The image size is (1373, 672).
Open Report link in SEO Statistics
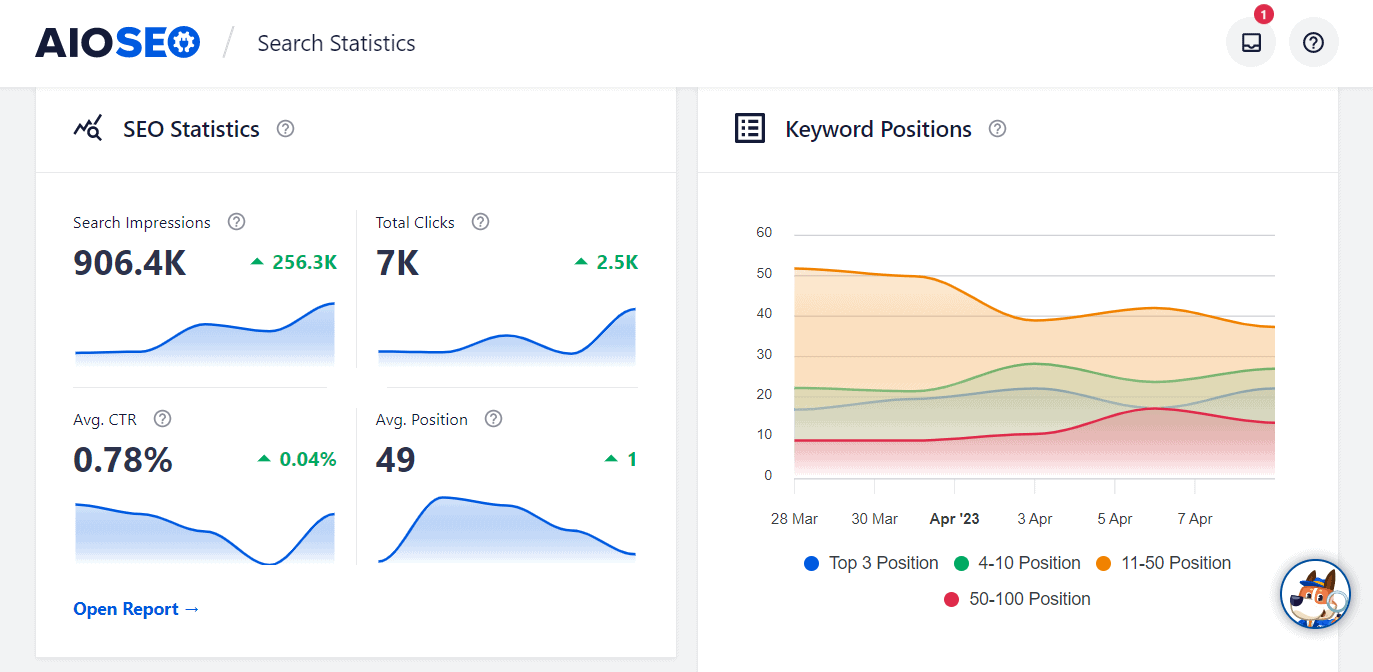point(137,609)
